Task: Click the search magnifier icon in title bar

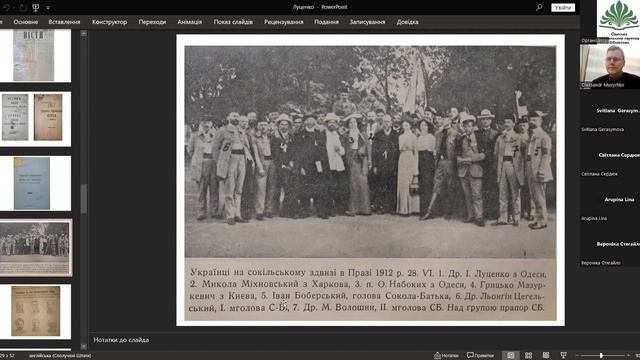Action: click(539, 7)
